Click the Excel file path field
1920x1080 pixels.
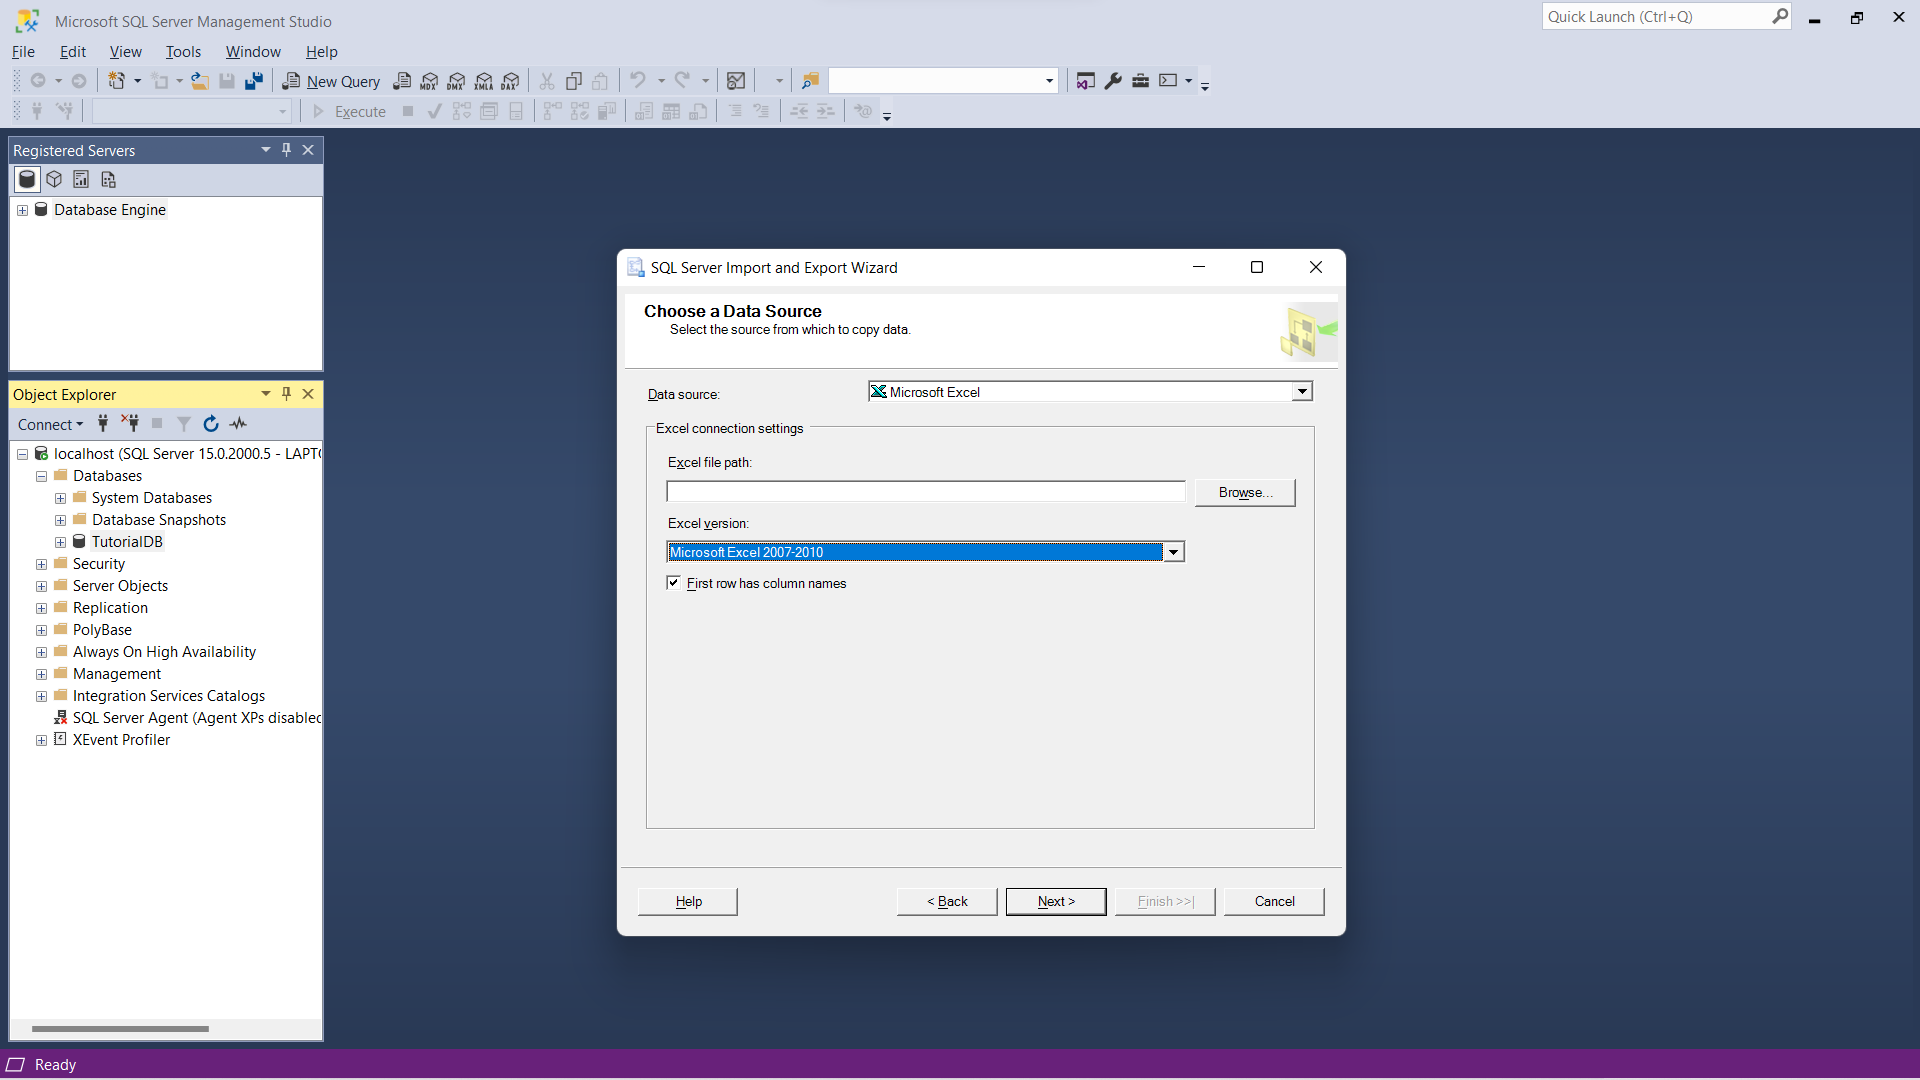925,492
